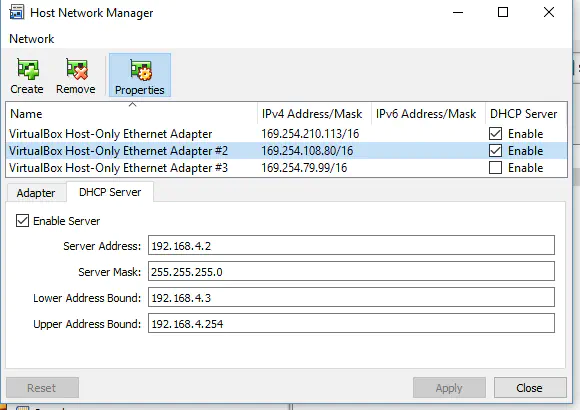The height and width of the screenshot is (410, 580).
Task: Select VirtualBox Host-Only Ethernet Adapter #3 row
Action: point(286,168)
